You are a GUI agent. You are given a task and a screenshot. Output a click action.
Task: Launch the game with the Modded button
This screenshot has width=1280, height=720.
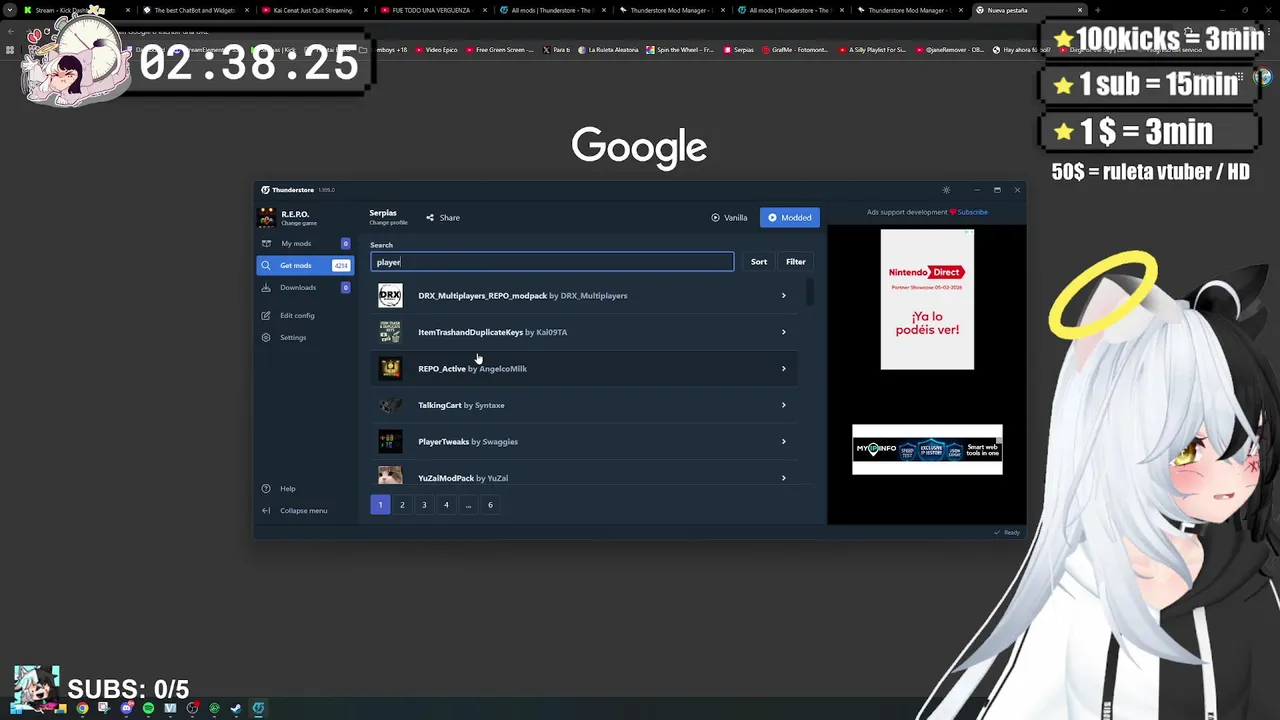pyautogui.click(x=789, y=217)
